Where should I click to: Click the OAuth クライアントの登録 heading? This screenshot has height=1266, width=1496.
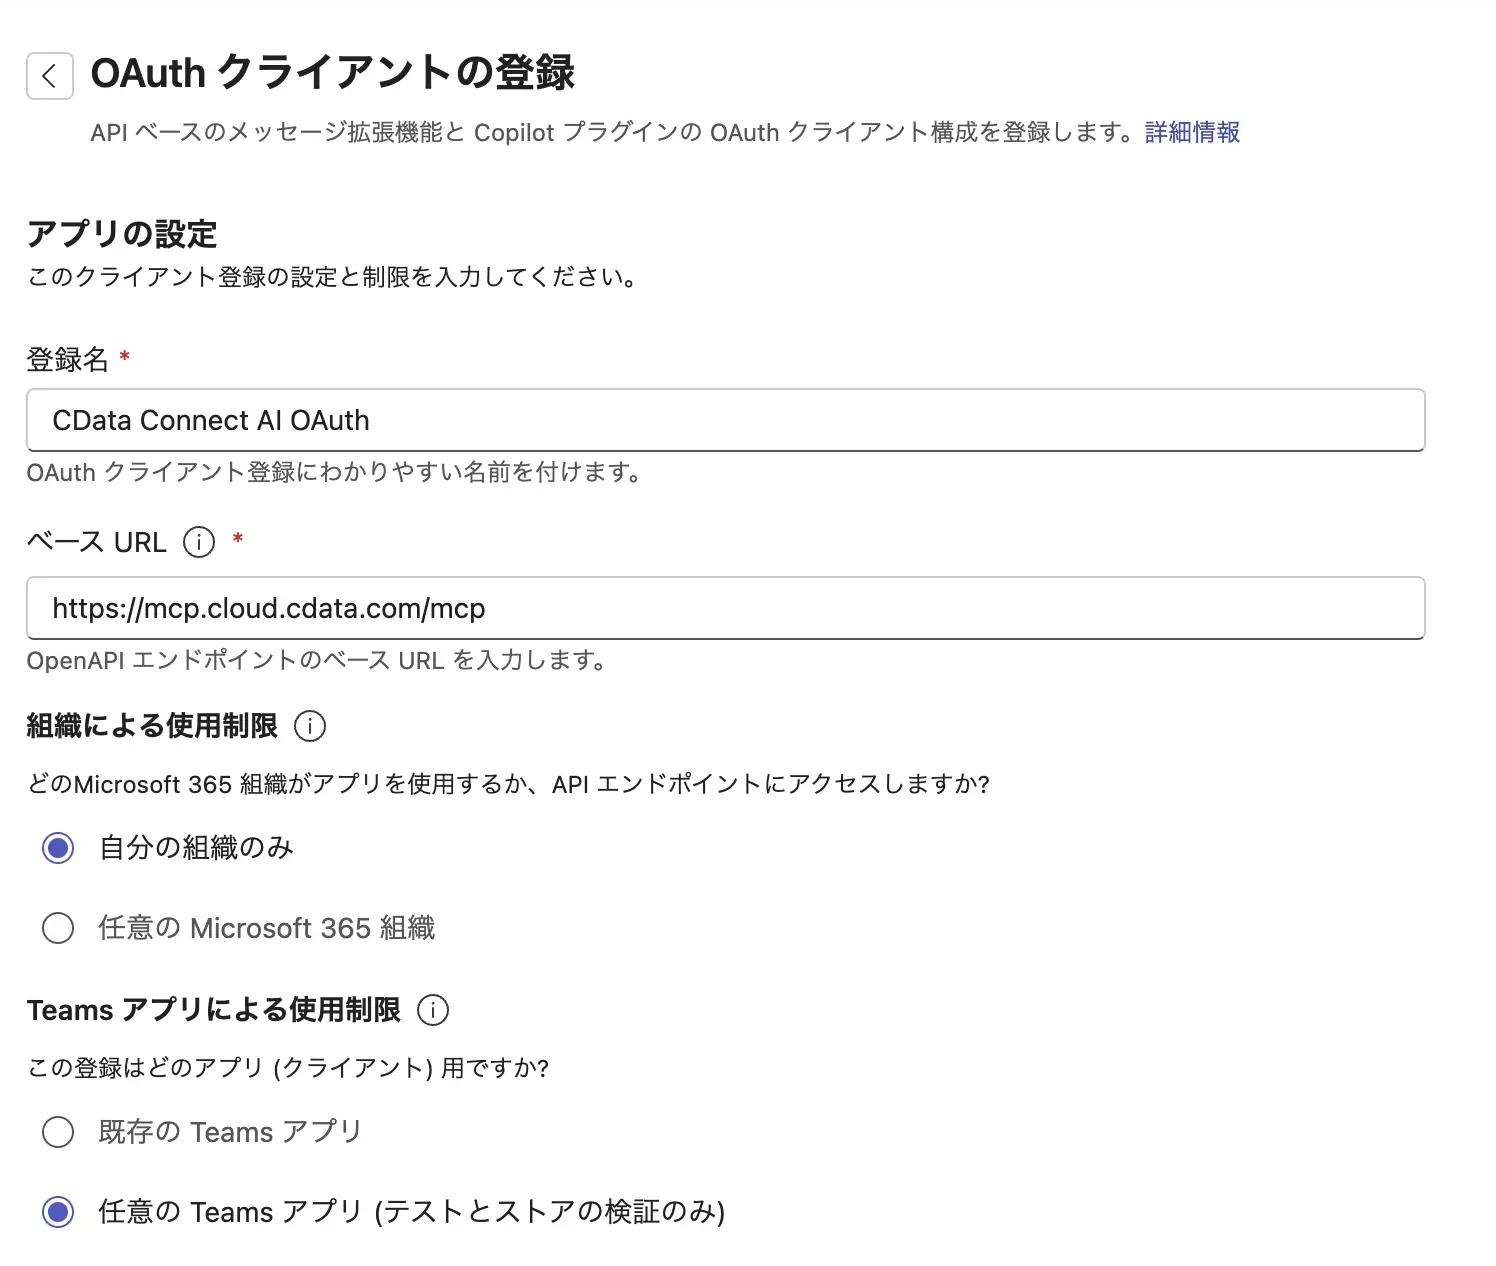pyautogui.click(x=333, y=73)
